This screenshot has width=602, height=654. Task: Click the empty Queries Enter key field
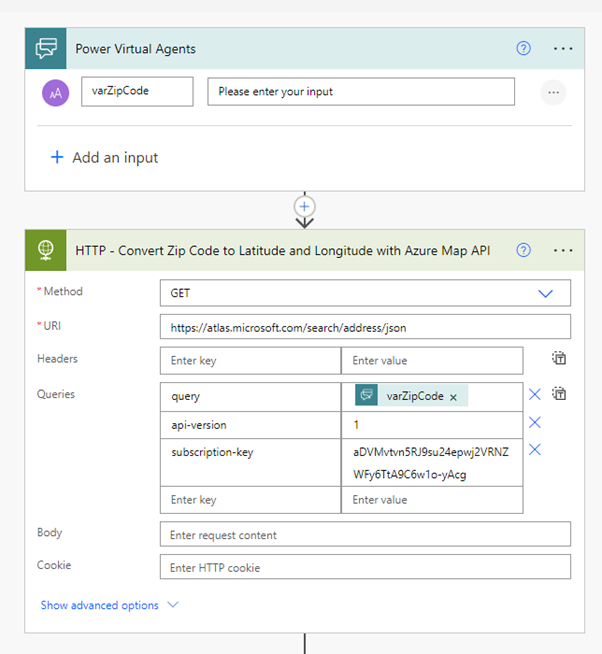(250, 500)
